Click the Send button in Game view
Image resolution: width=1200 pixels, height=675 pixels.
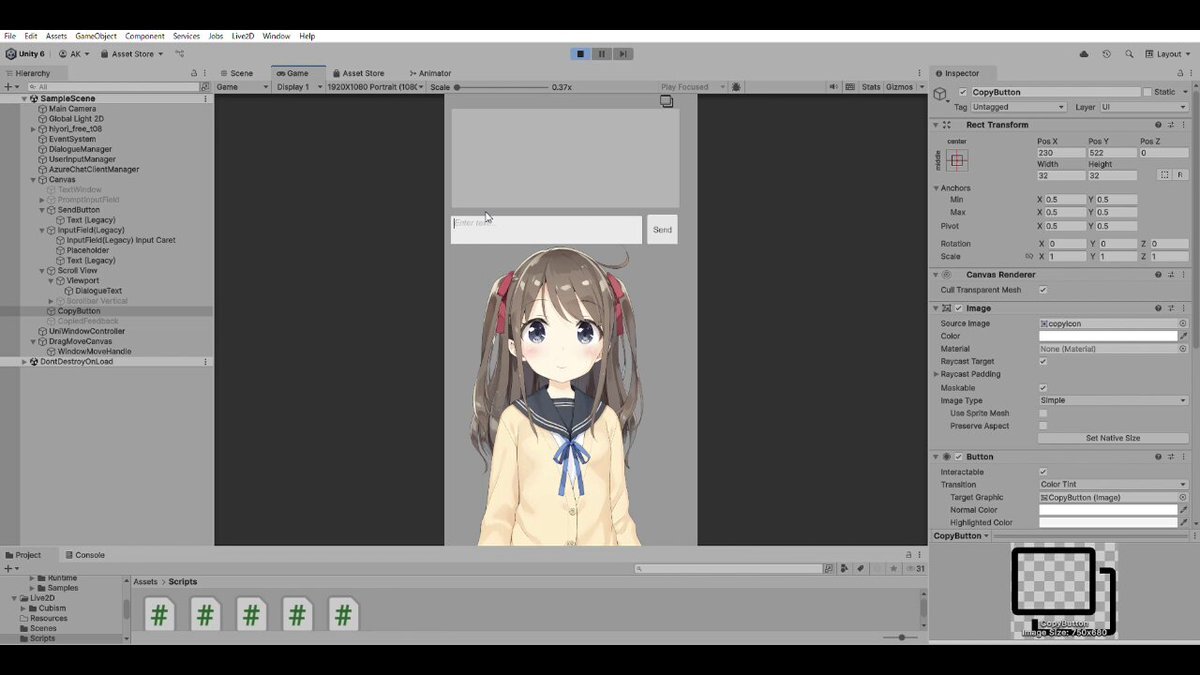(662, 229)
